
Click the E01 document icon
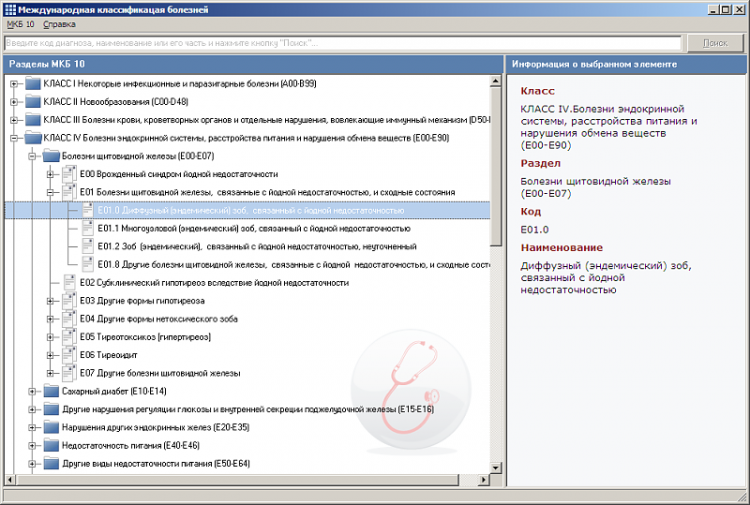coord(69,192)
